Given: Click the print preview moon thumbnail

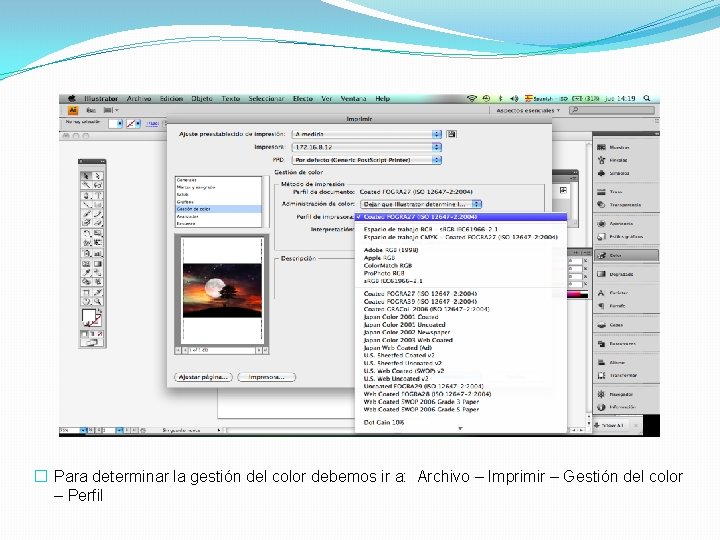Looking at the screenshot, I should point(222,290).
